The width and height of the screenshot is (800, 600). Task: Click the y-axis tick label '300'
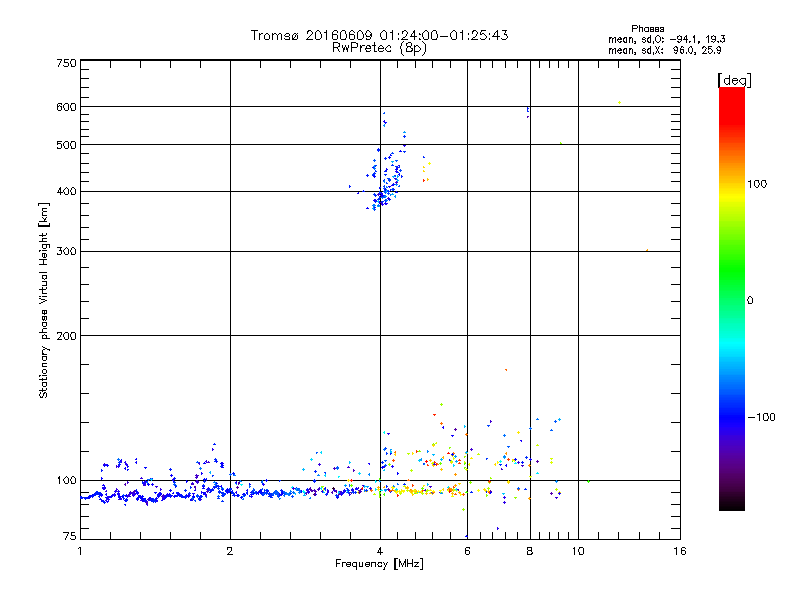tap(67, 251)
